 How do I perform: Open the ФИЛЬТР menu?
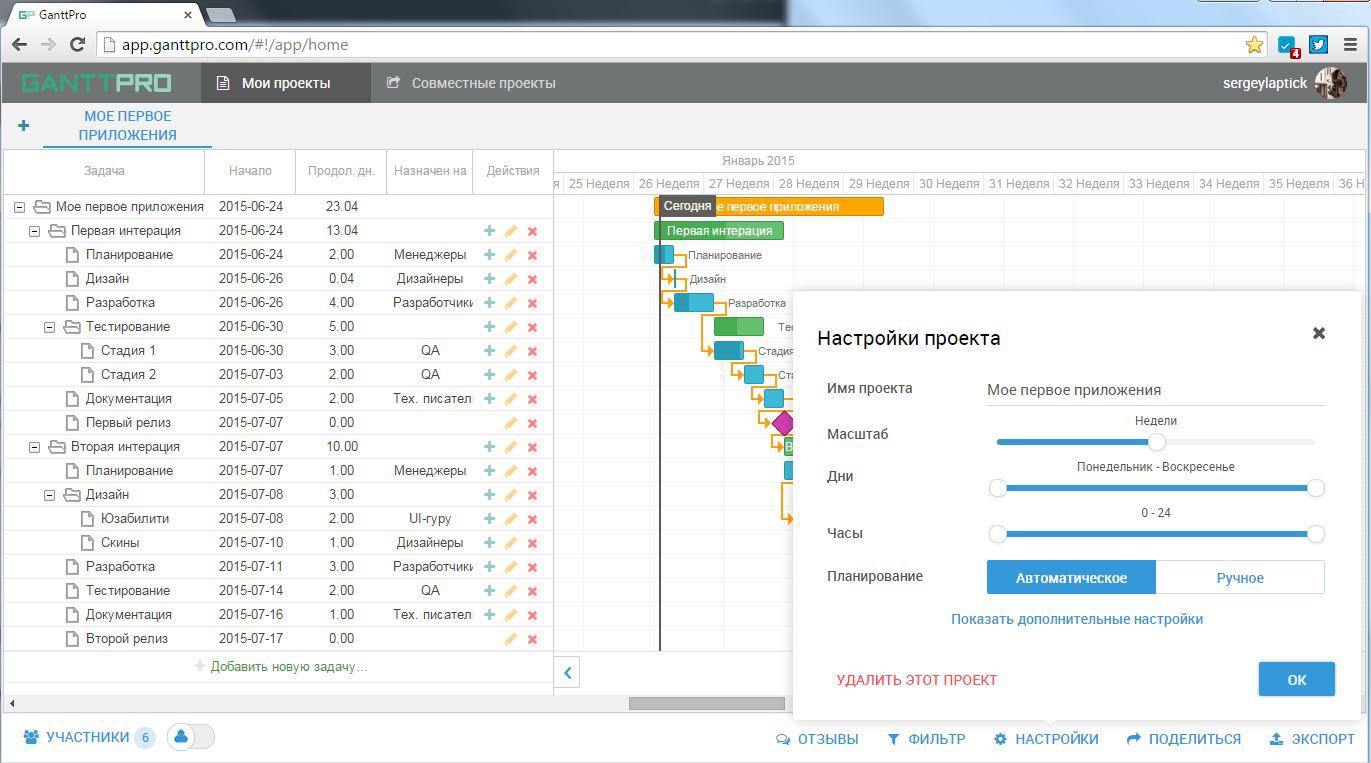(926, 739)
